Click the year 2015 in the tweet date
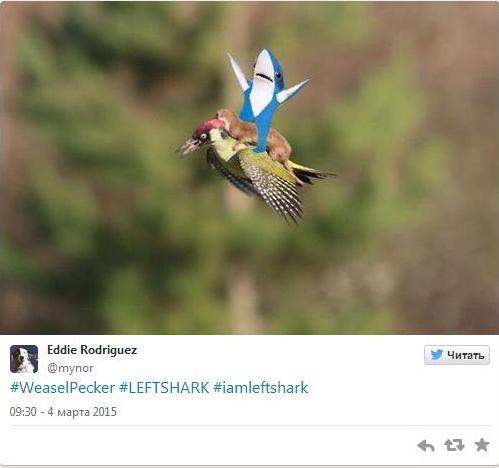This screenshot has height=468, width=499. (105, 412)
